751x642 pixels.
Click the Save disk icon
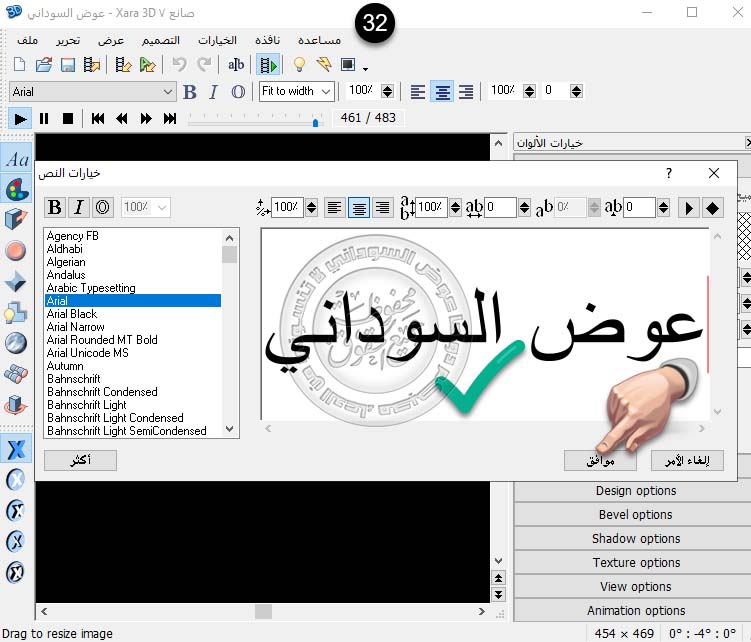[x=68, y=65]
